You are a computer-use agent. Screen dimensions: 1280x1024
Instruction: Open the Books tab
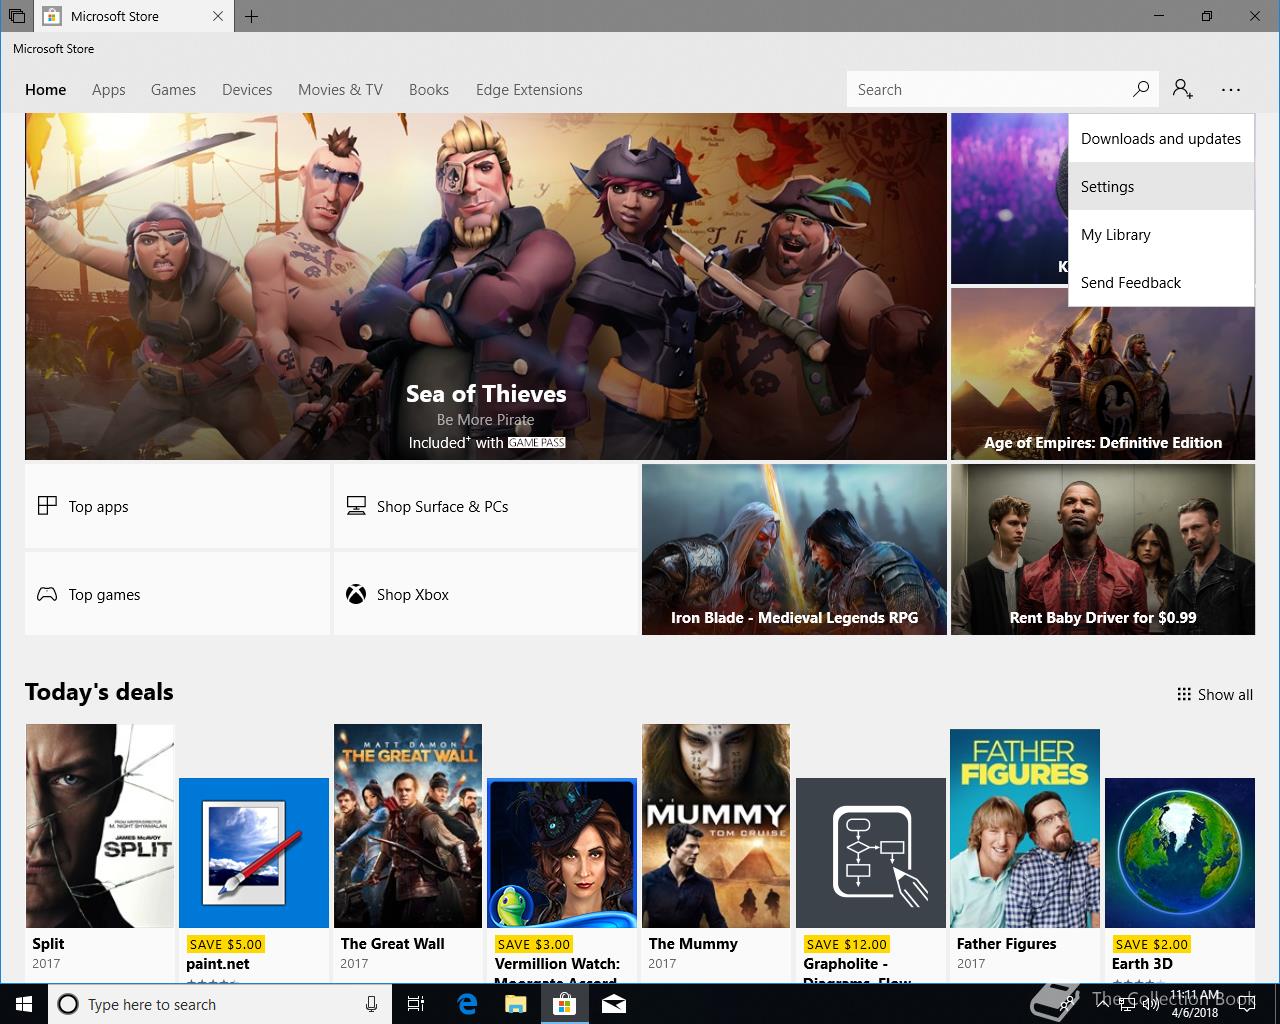click(429, 89)
